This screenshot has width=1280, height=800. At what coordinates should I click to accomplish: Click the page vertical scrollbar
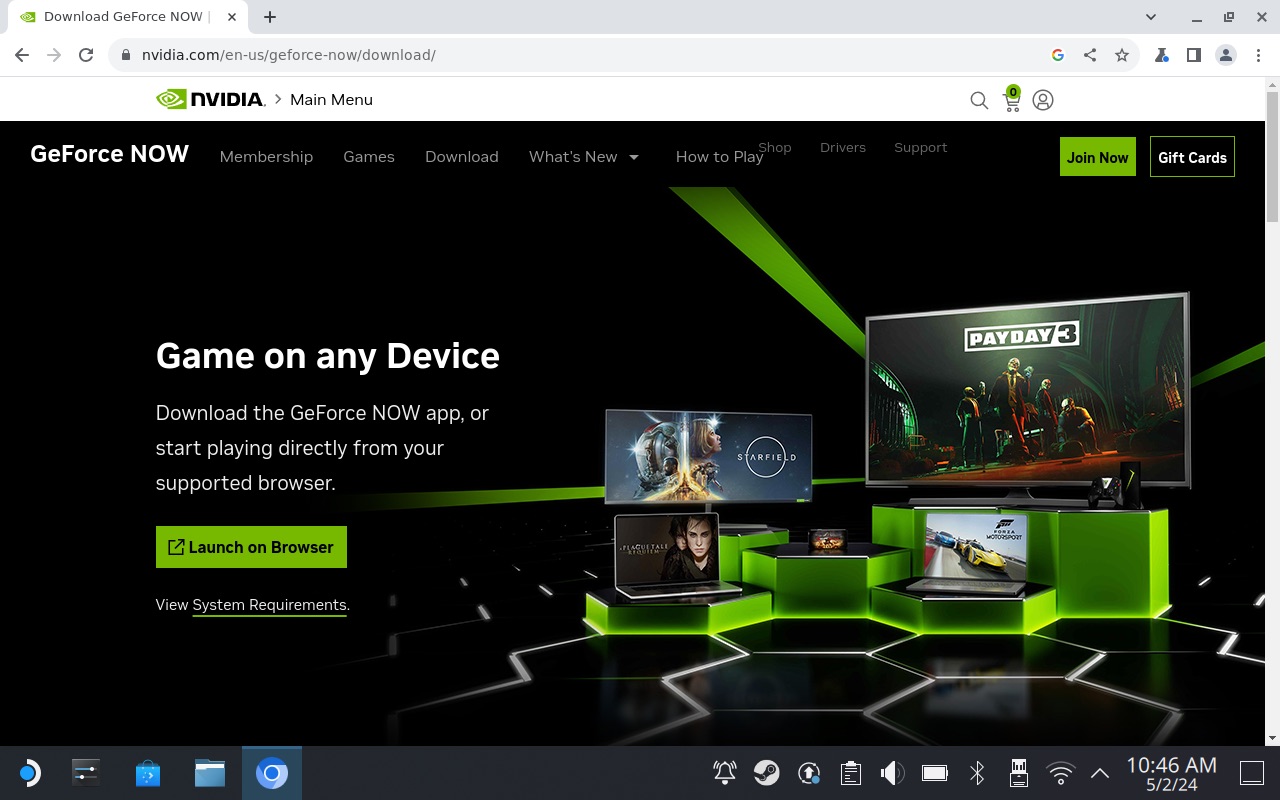point(1272,155)
